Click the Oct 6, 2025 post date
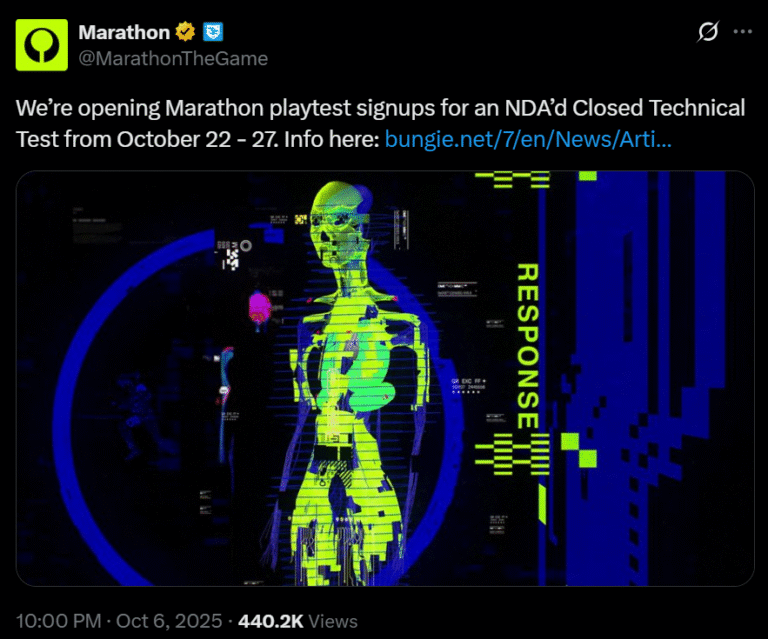The width and height of the screenshot is (768, 639). click(169, 621)
